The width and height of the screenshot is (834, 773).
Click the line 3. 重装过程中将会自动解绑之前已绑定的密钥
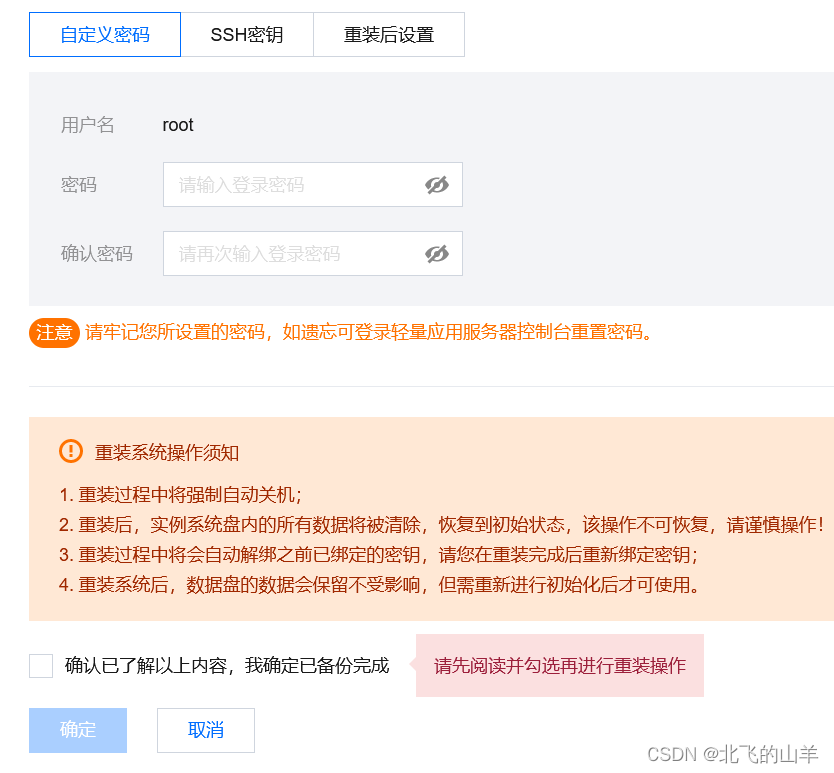click(x=378, y=555)
